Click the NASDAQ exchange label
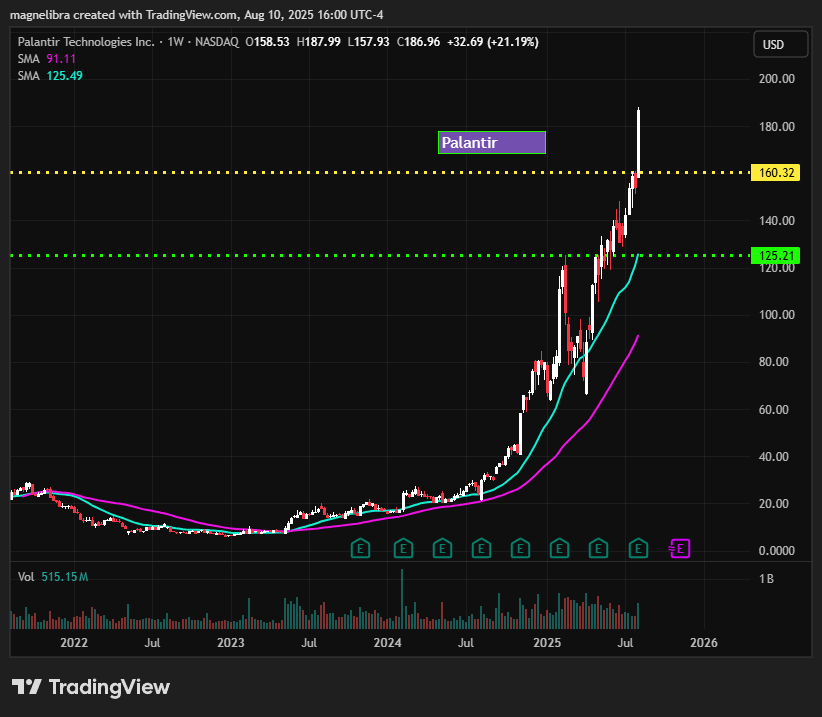This screenshot has width=822, height=717. [x=217, y=42]
